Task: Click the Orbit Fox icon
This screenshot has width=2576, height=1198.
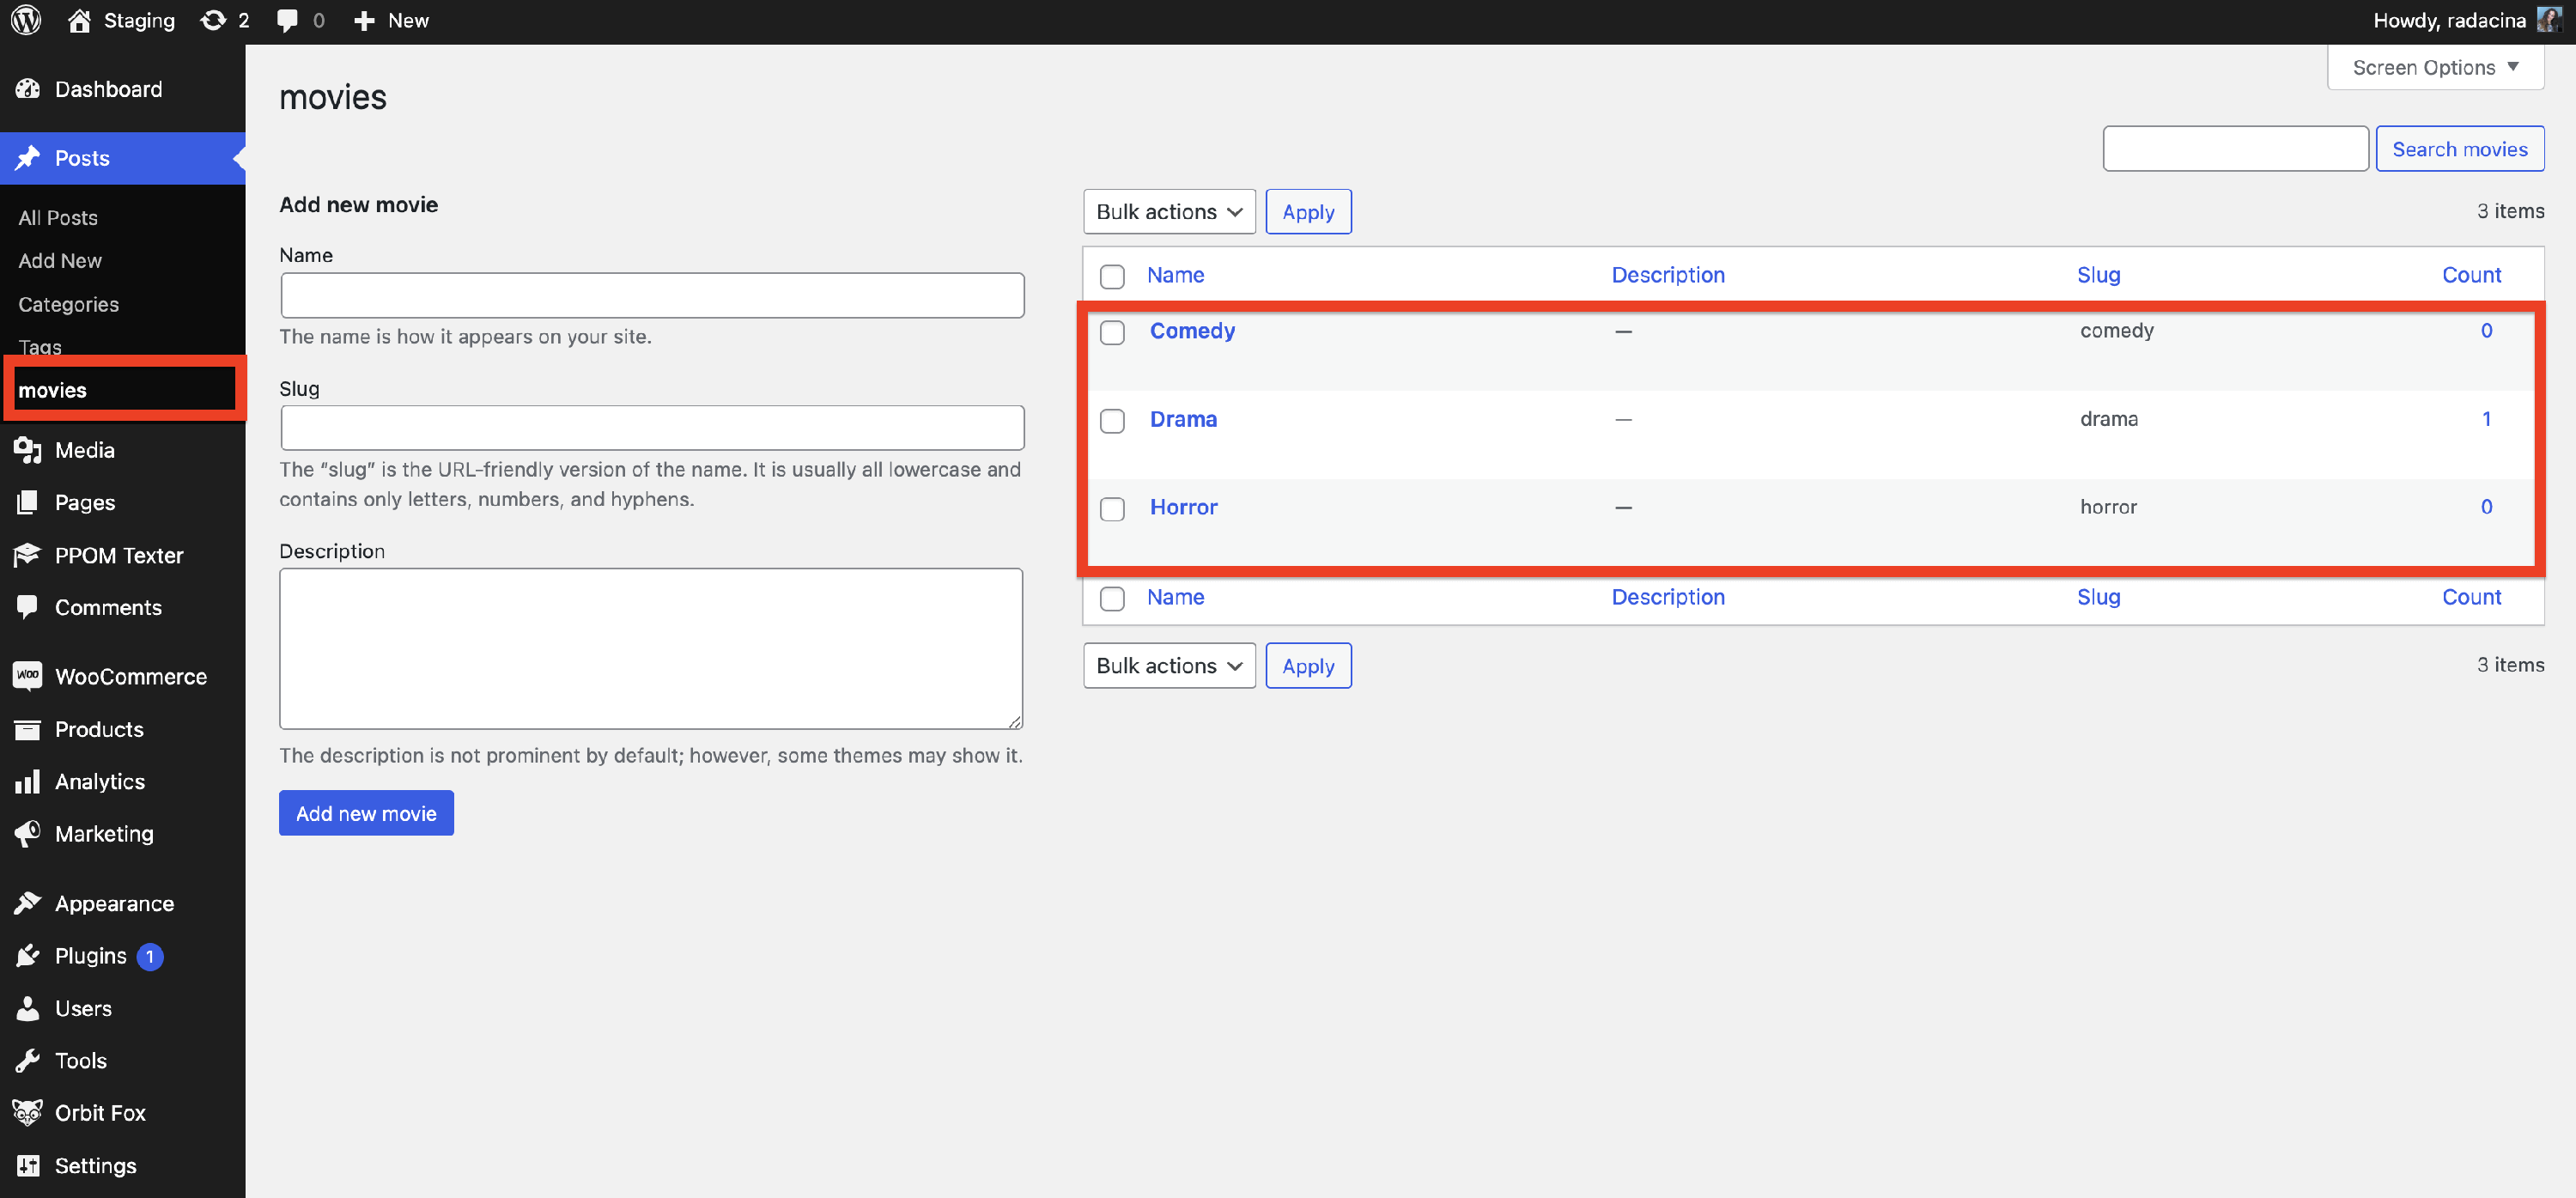Action: (28, 1112)
